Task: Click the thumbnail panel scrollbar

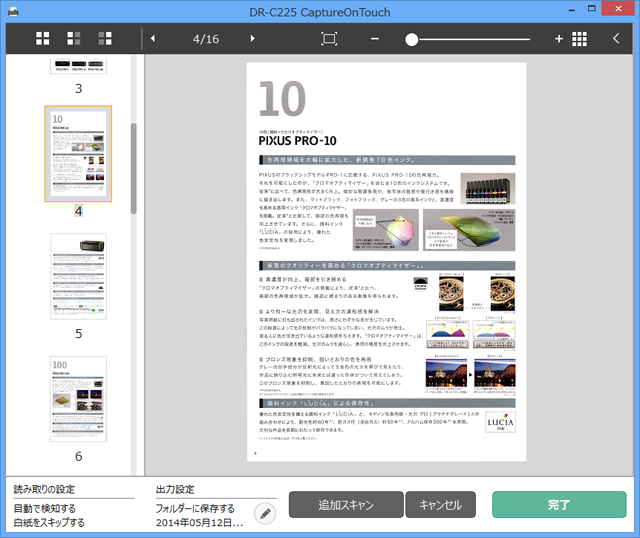Action: click(133, 168)
